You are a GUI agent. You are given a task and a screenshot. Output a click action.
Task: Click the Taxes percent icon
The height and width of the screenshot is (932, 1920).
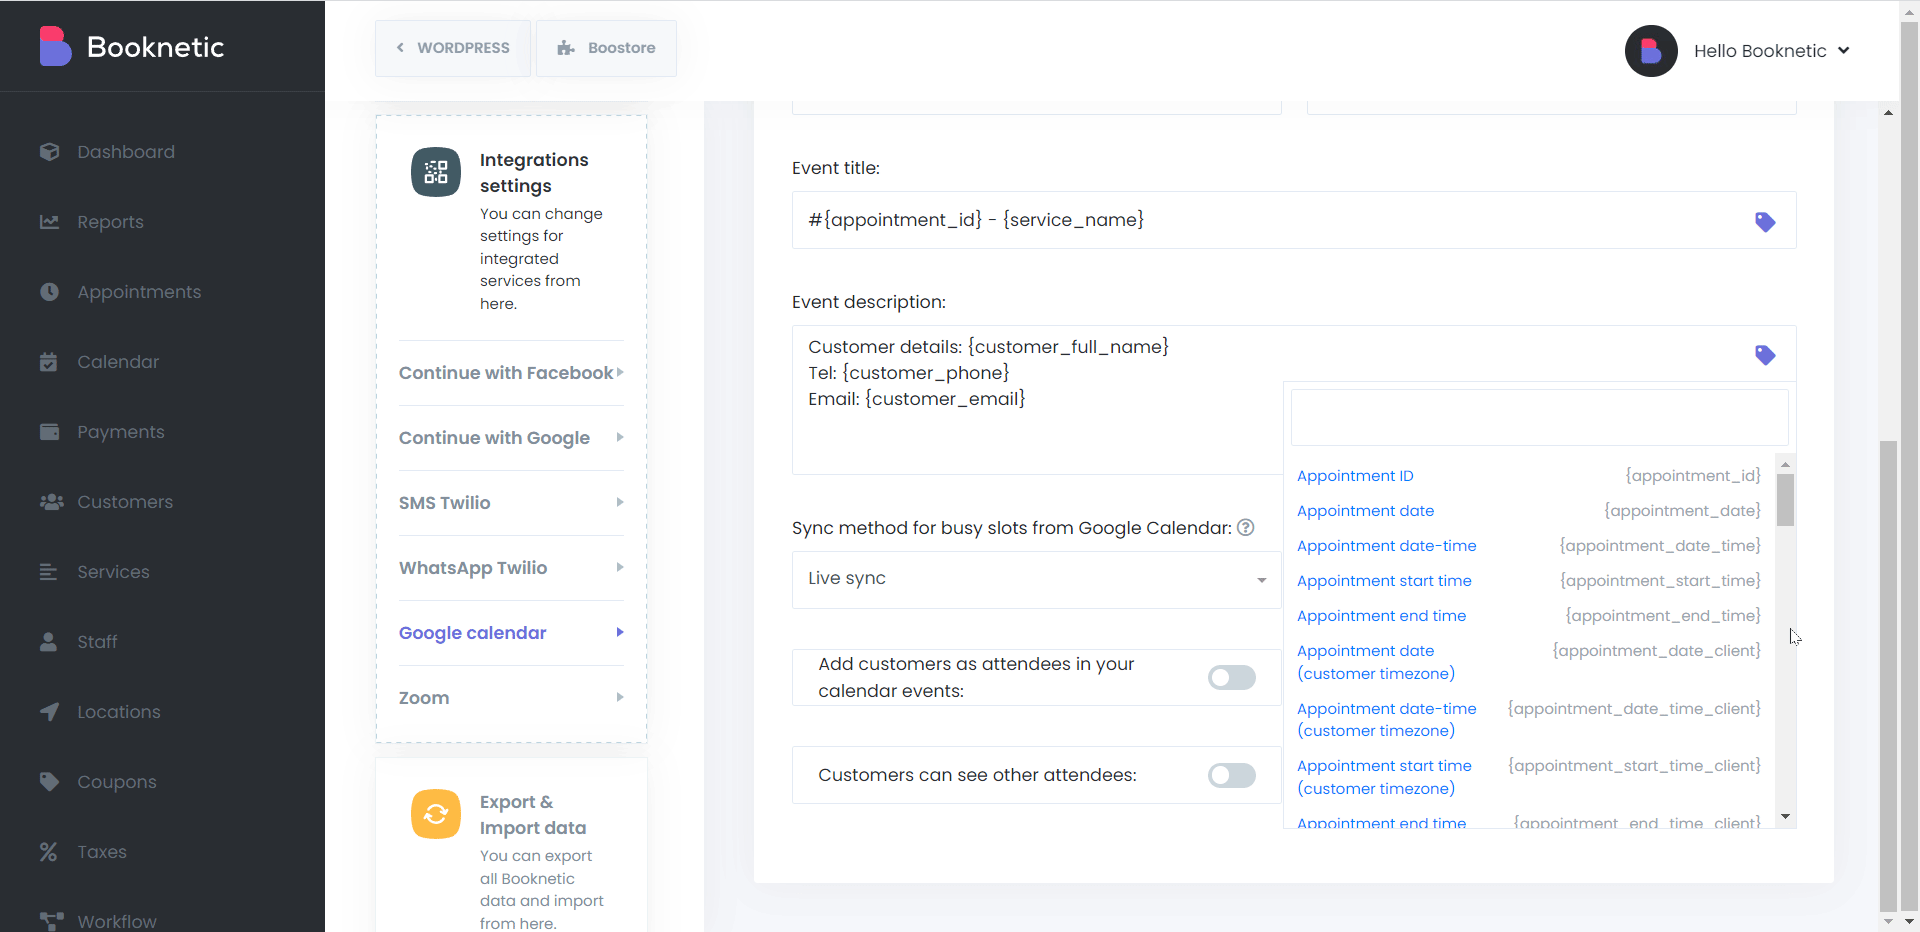(x=48, y=852)
